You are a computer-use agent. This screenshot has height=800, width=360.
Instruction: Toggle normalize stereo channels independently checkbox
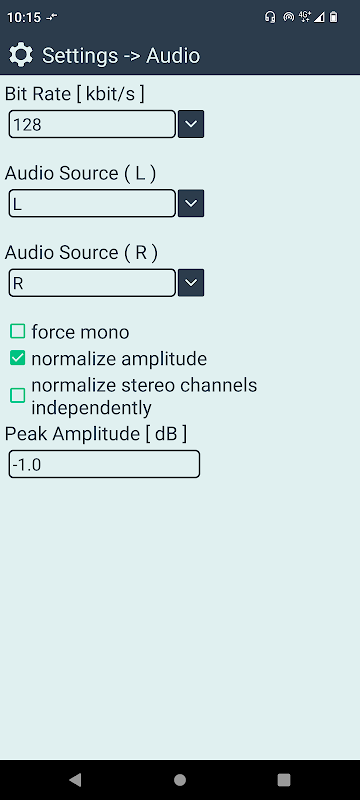tap(18, 395)
